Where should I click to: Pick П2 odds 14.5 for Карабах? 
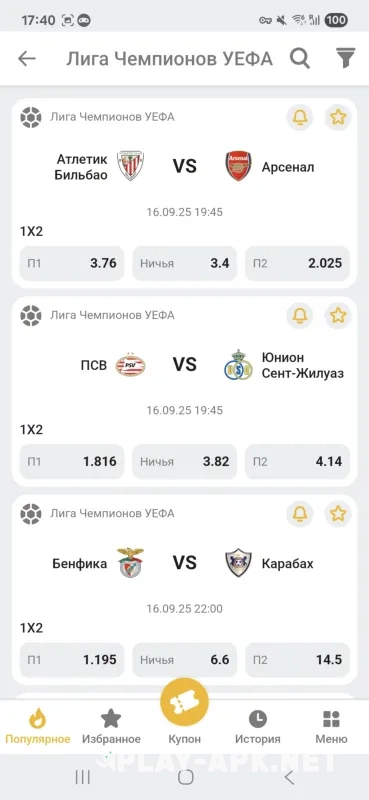298,660
